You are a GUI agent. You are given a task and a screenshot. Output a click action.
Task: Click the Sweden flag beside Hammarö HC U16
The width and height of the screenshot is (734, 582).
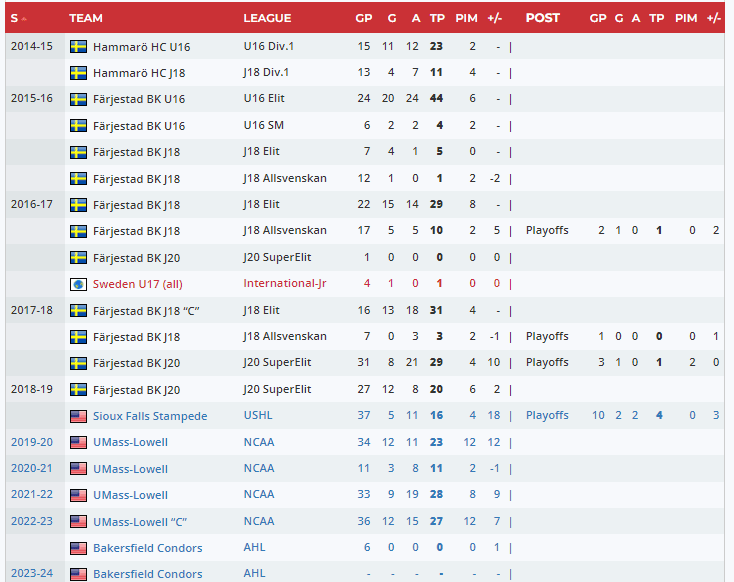(x=78, y=47)
